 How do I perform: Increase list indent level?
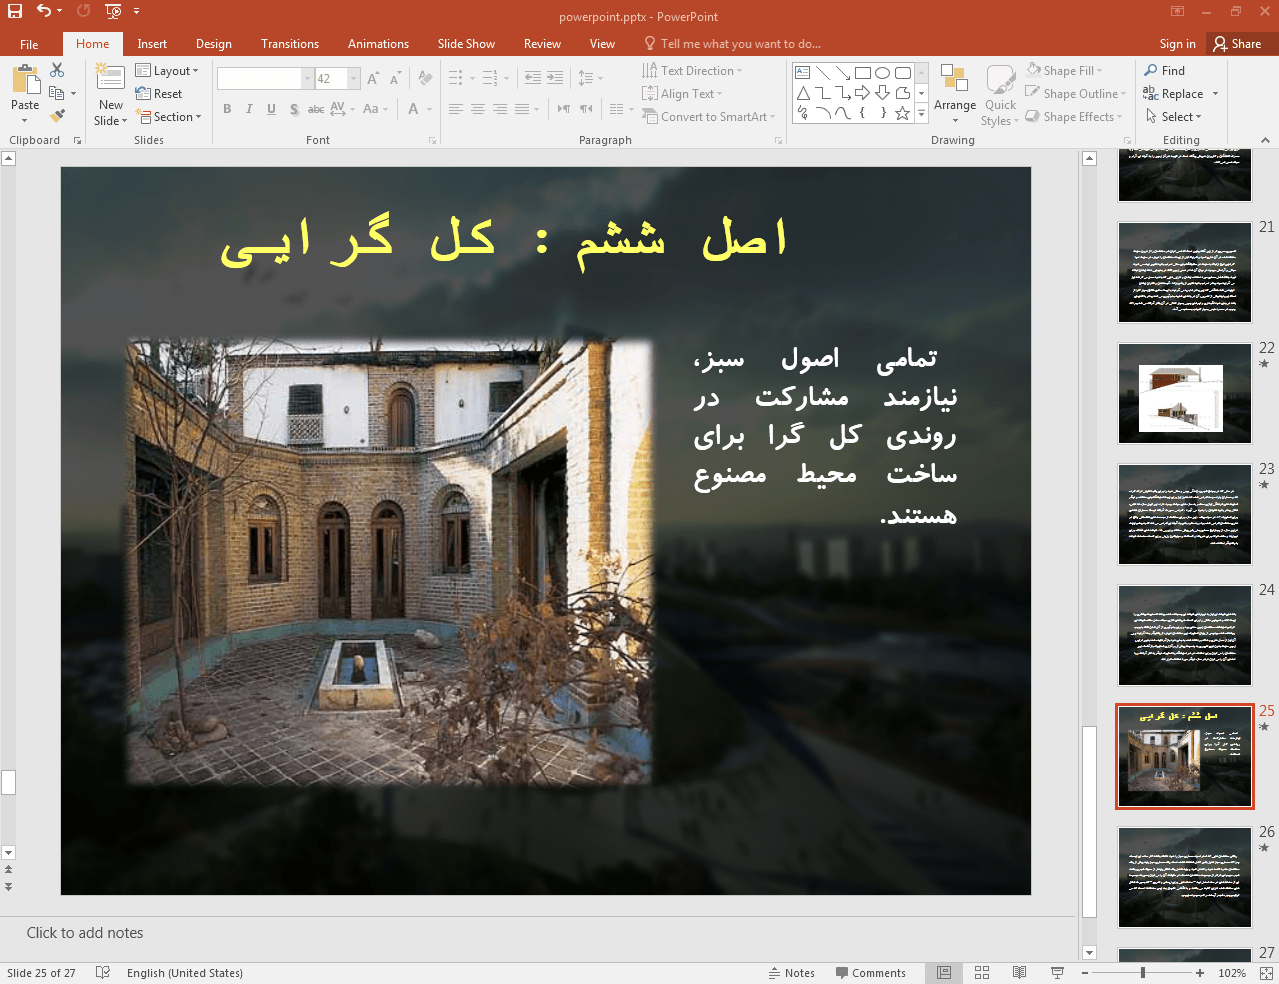[555, 78]
